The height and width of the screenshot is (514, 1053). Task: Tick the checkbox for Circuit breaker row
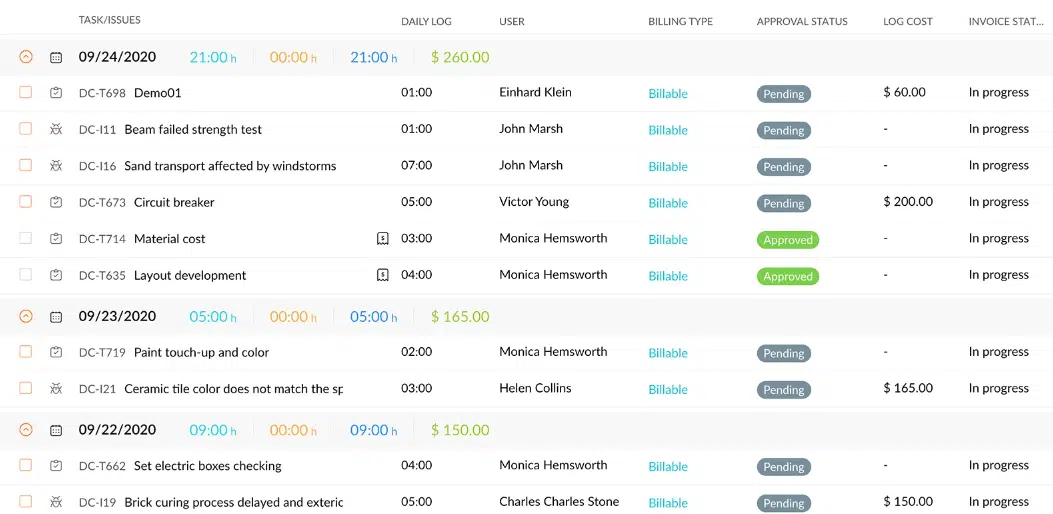pos(26,202)
